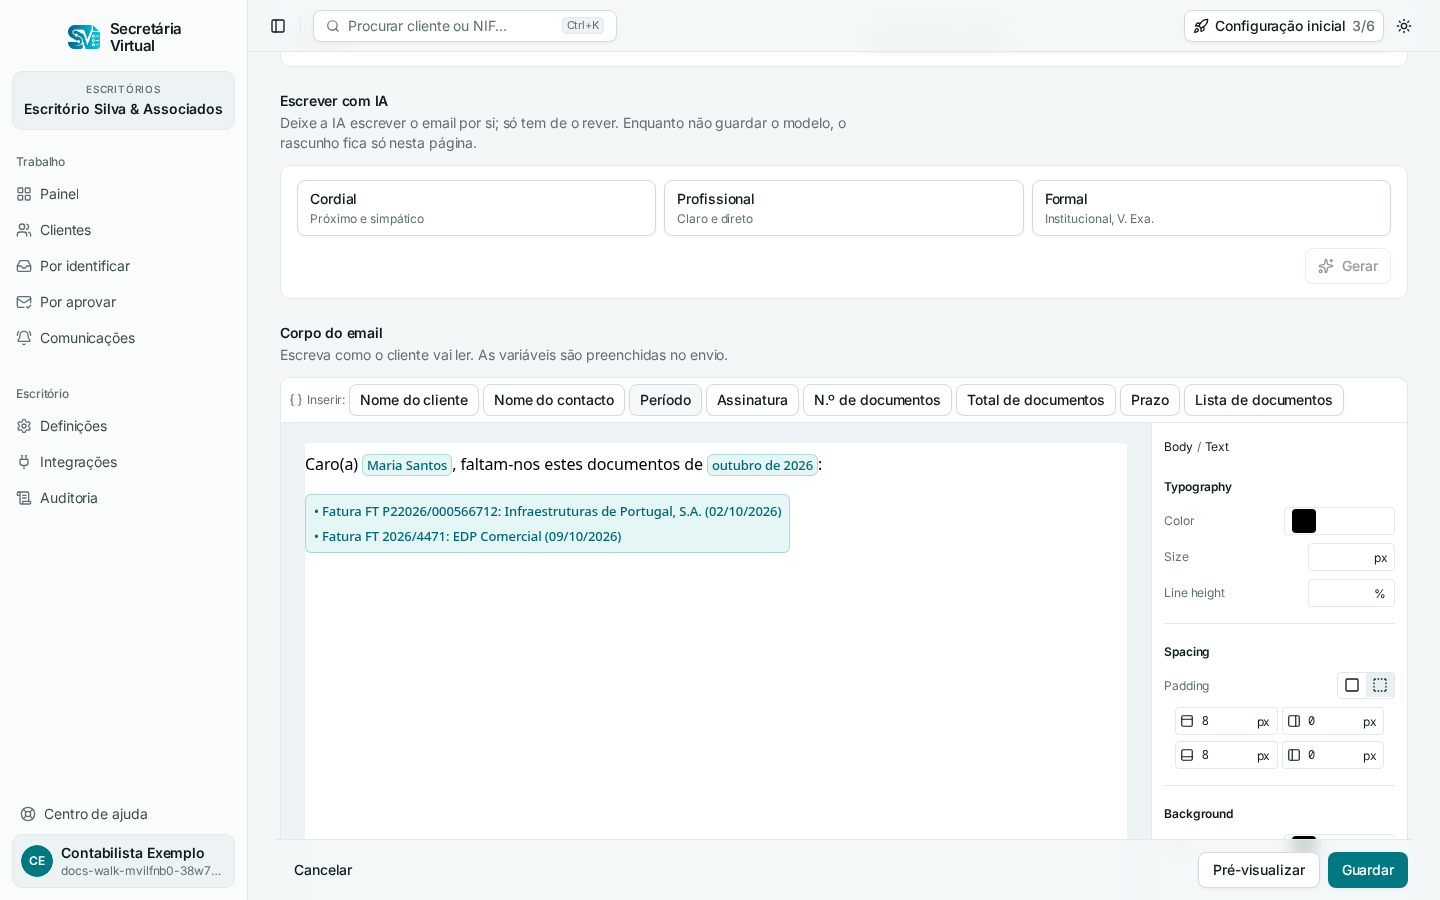
Task: Click the Gerar AI button
Action: pos(1348,266)
